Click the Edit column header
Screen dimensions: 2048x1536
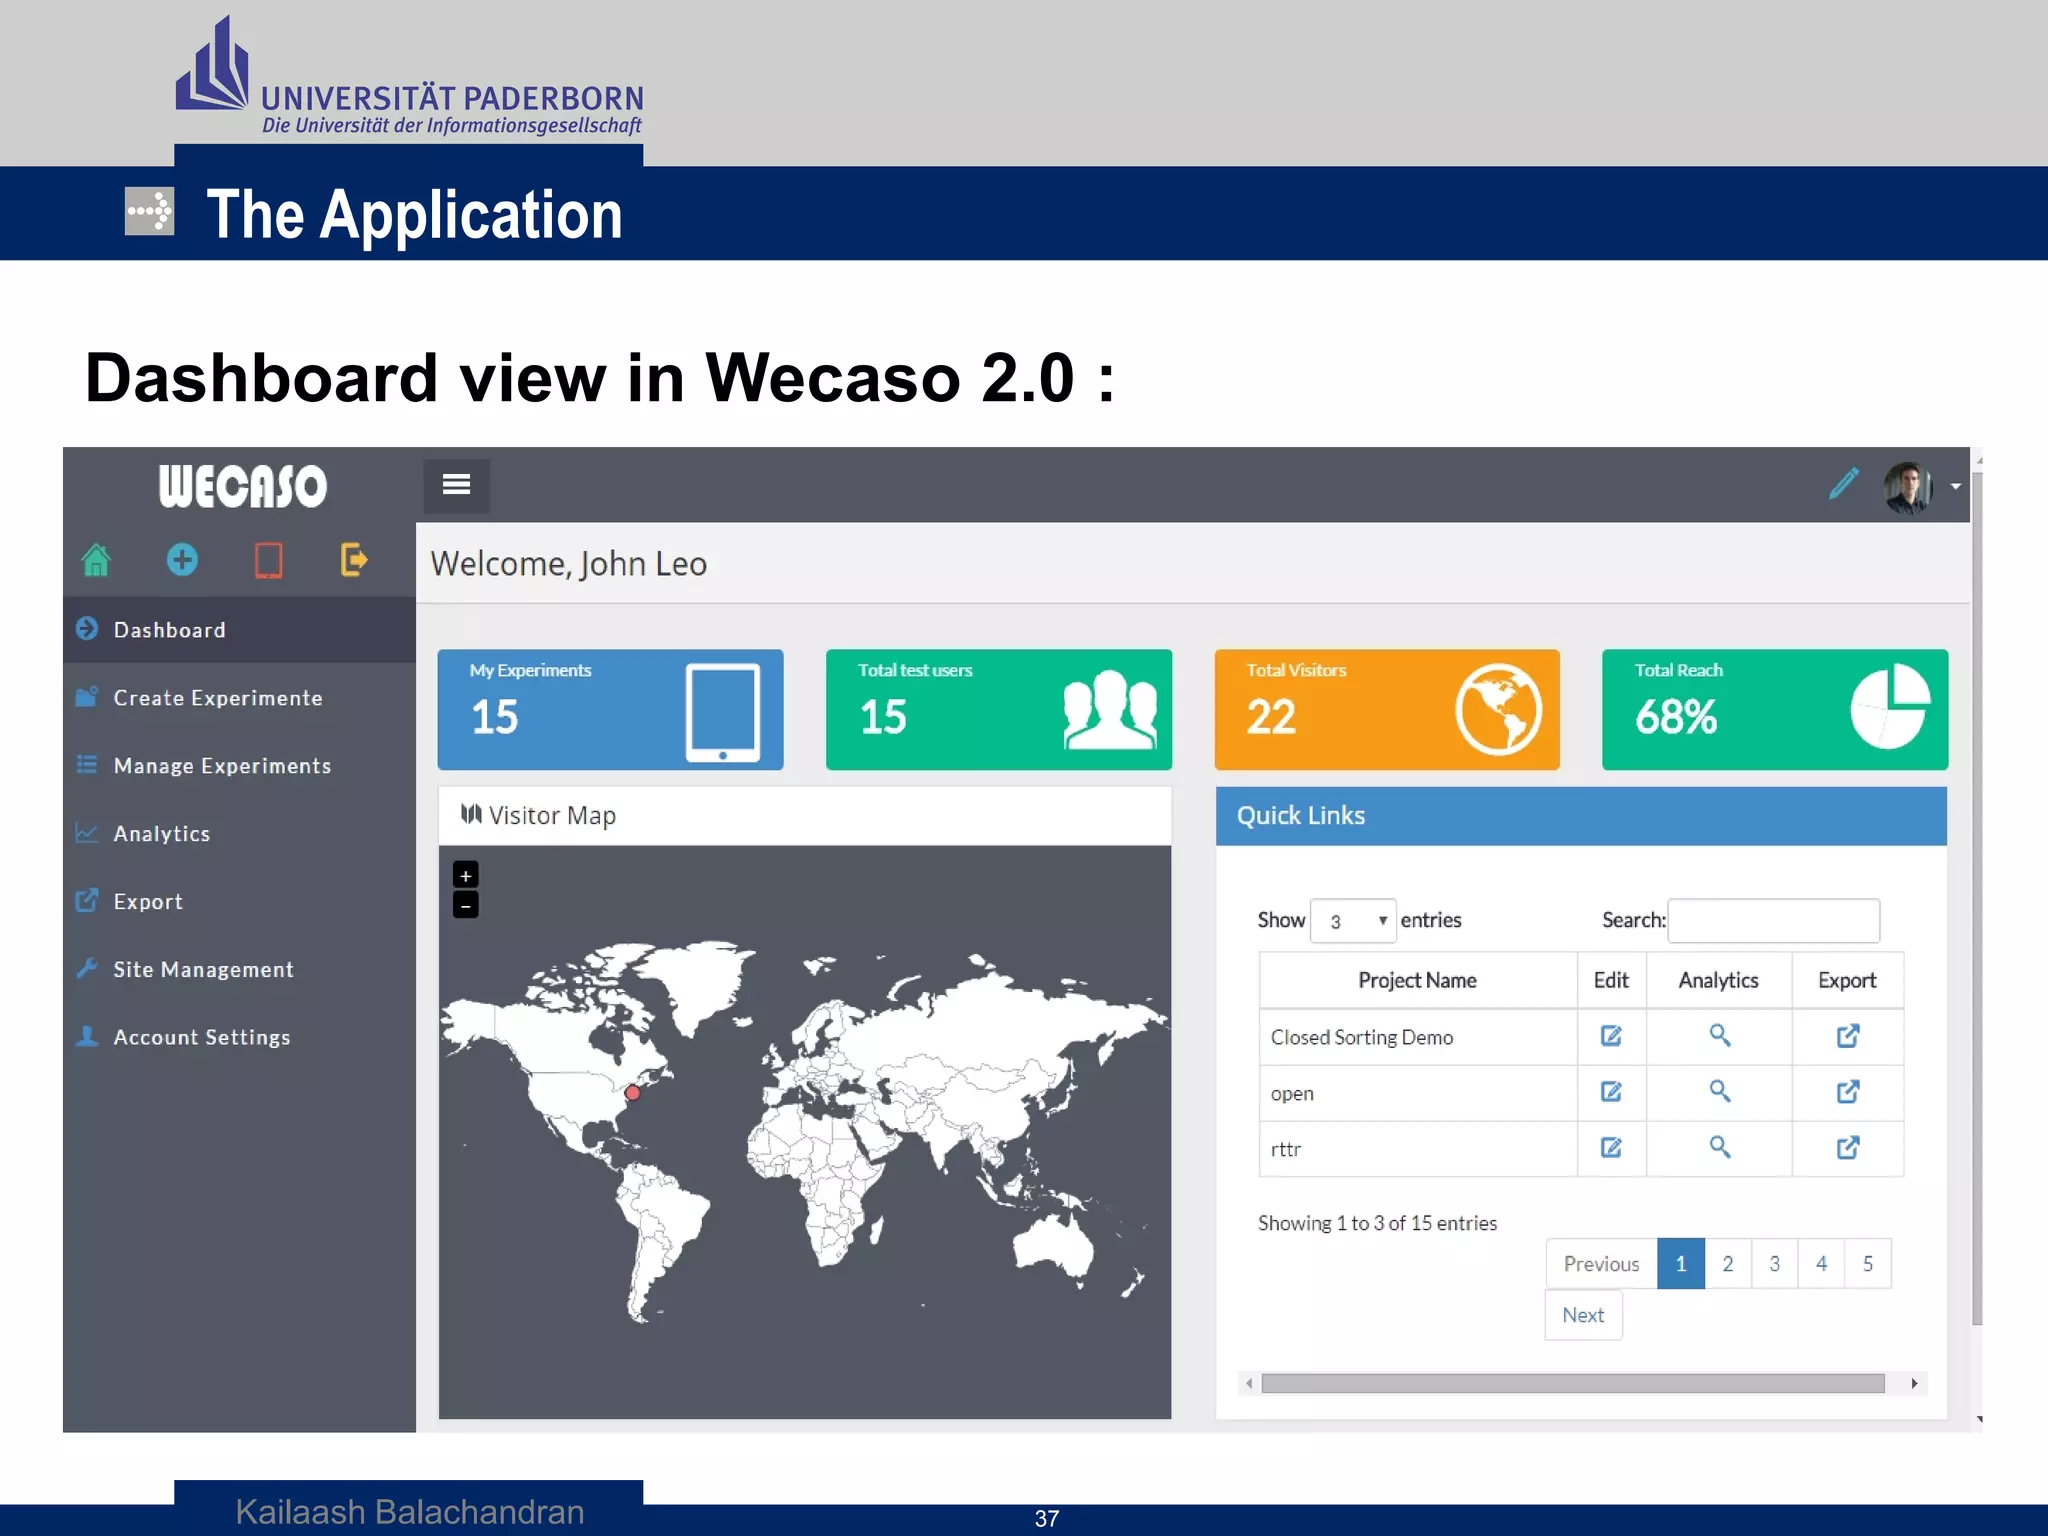point(1611,981)
